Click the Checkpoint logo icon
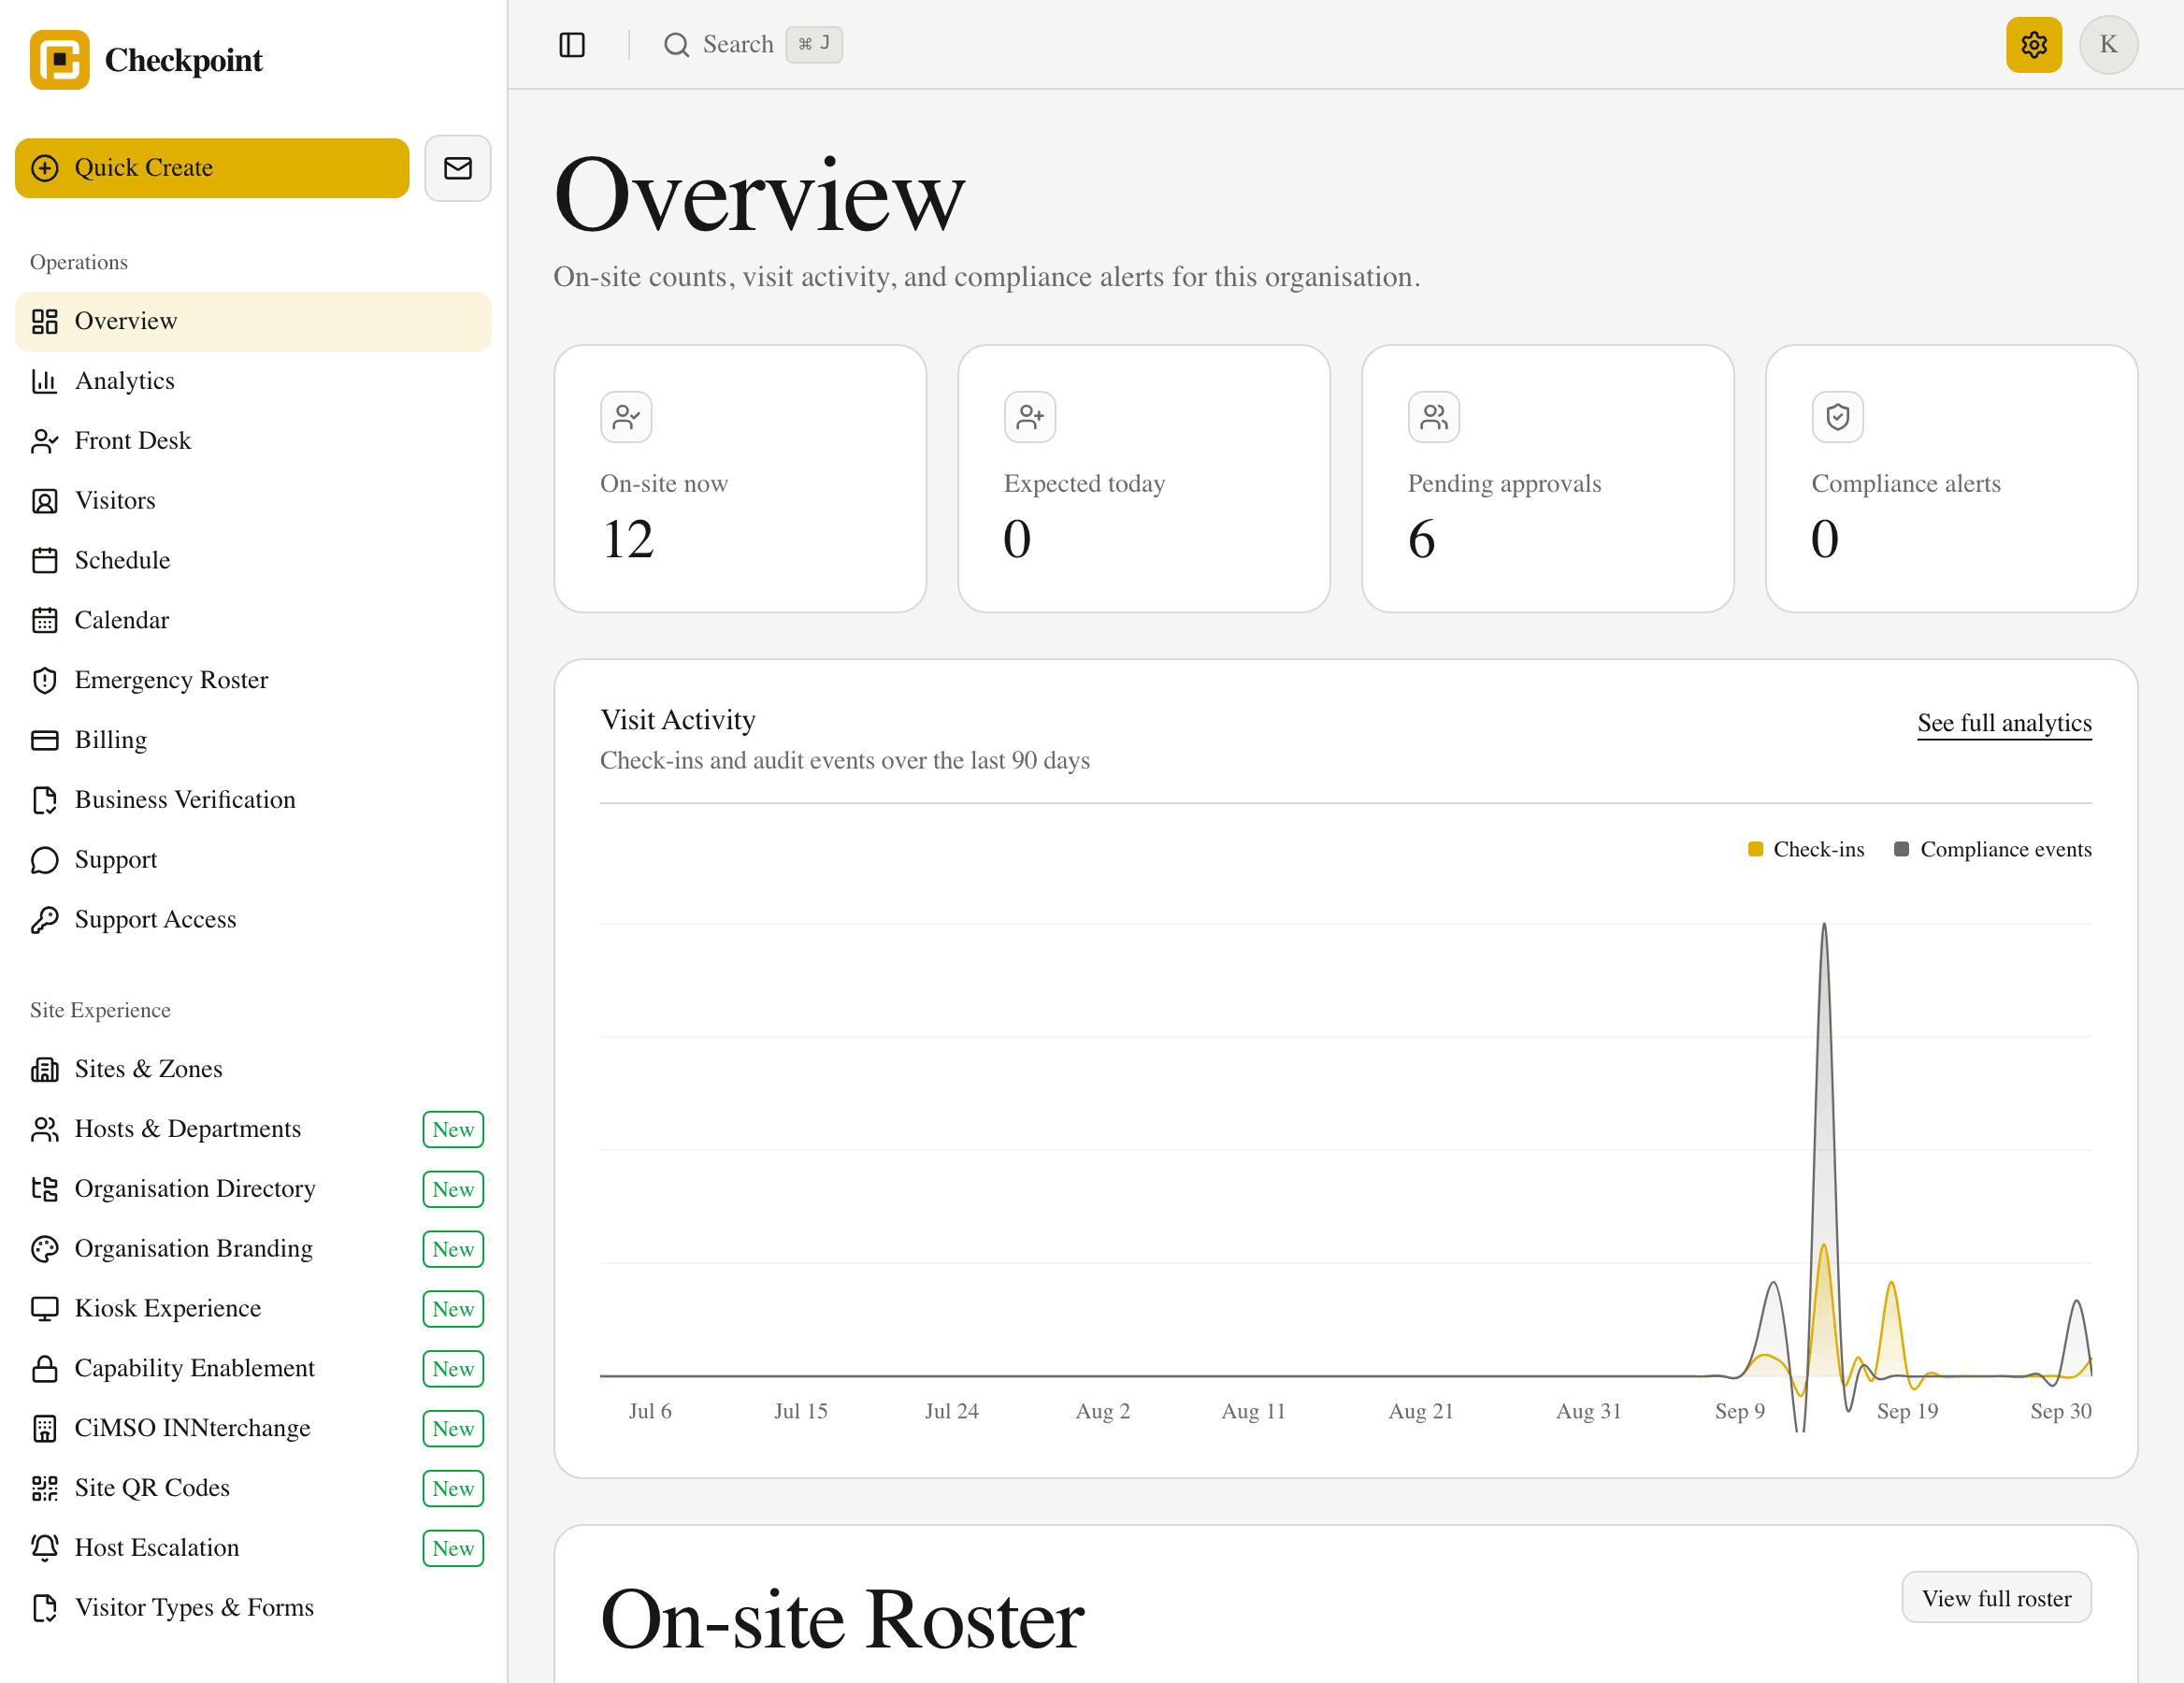This screenshot has height=1683, width=2184. coord(60,60)
